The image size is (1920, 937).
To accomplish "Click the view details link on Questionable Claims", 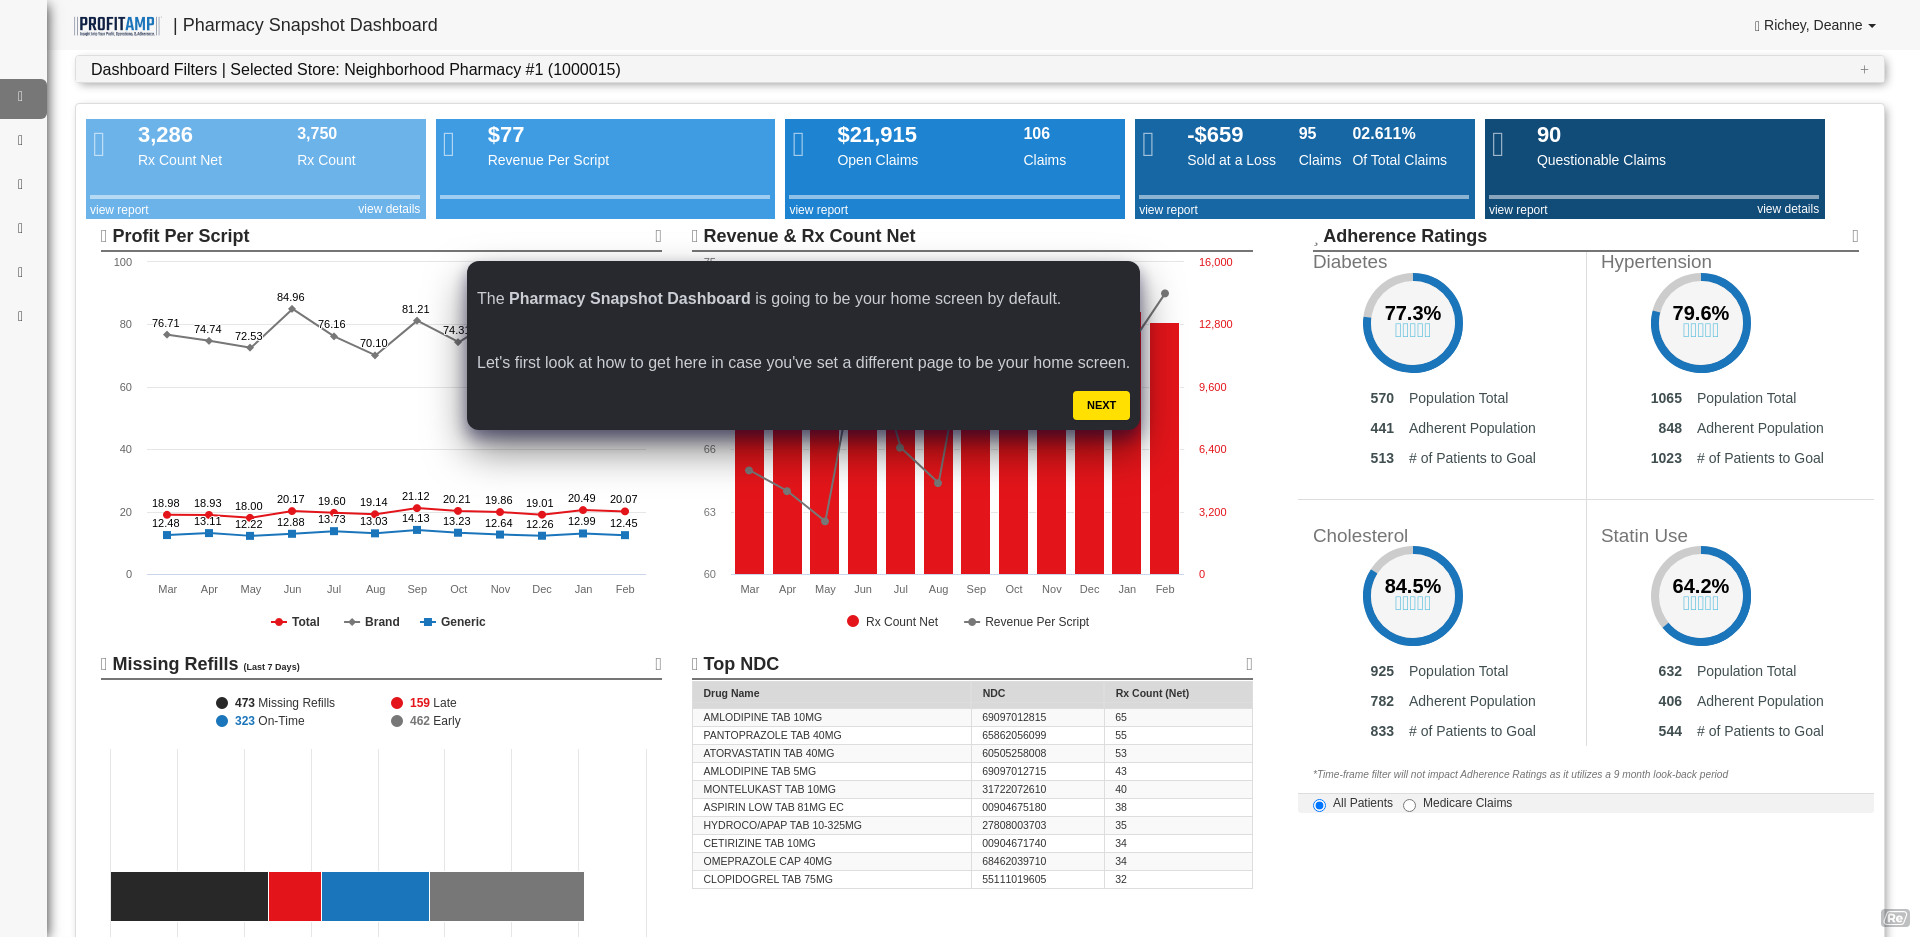I will [x=1787, y=209].
